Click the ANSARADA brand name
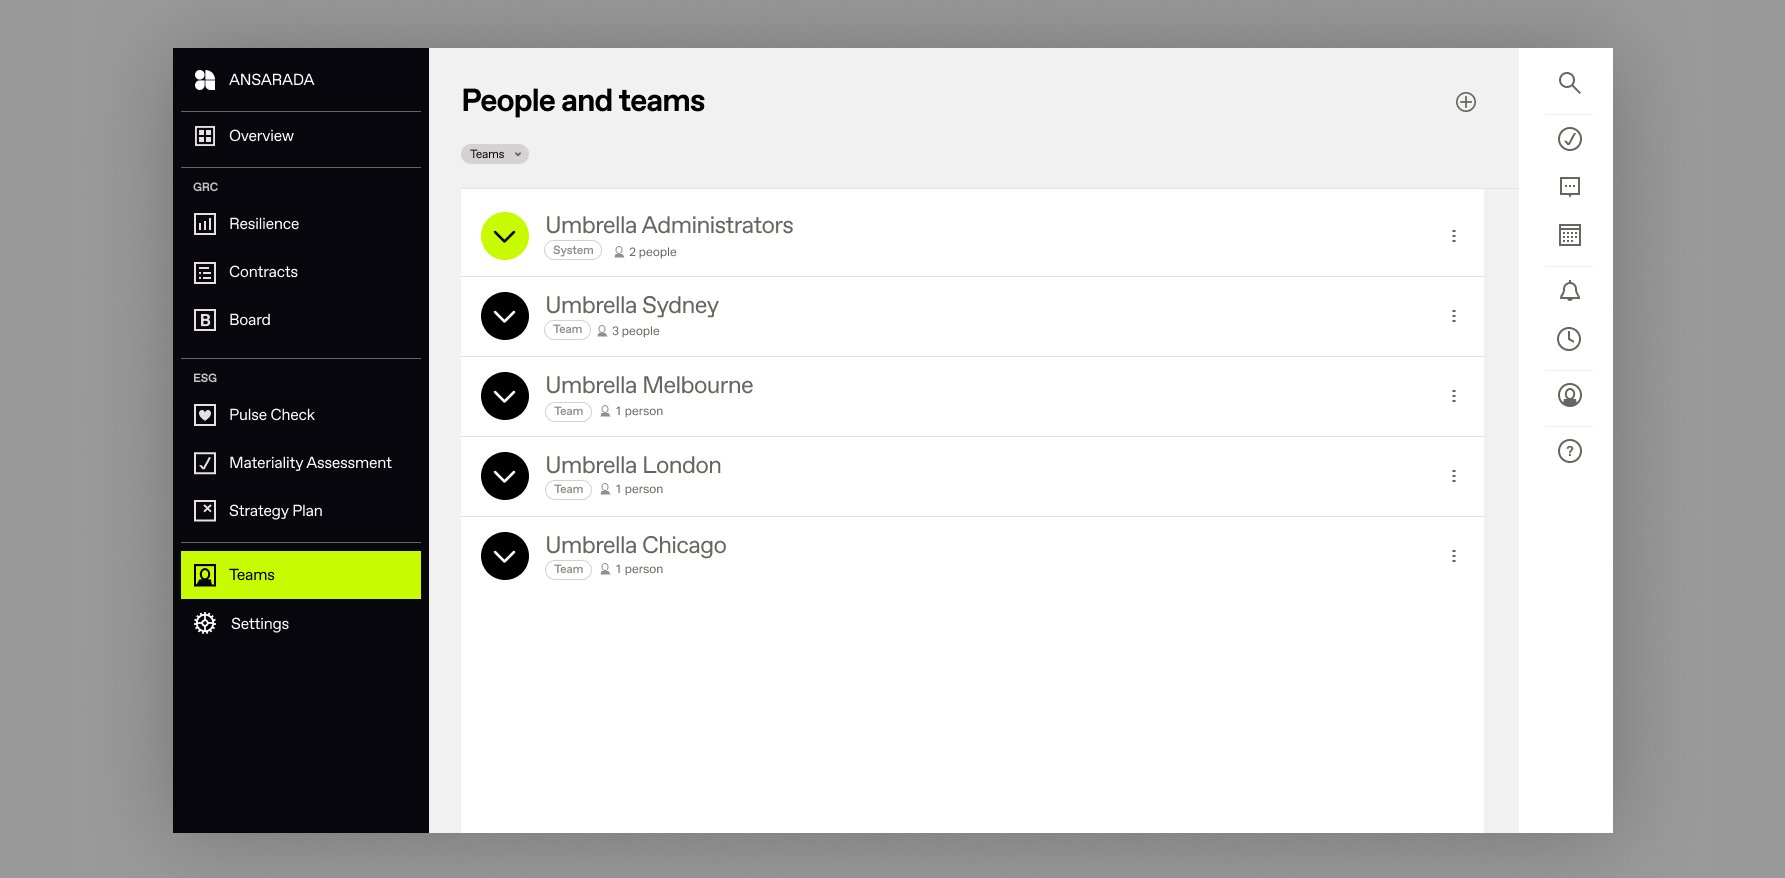The width and height of the screenshot is (1785, 878). pyautogui.click(x=271, y=80)
